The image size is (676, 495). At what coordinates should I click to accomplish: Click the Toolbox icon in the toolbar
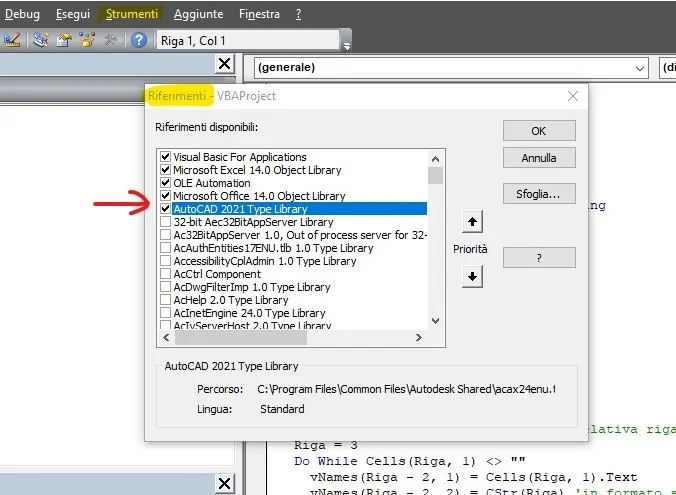[110, 41]
